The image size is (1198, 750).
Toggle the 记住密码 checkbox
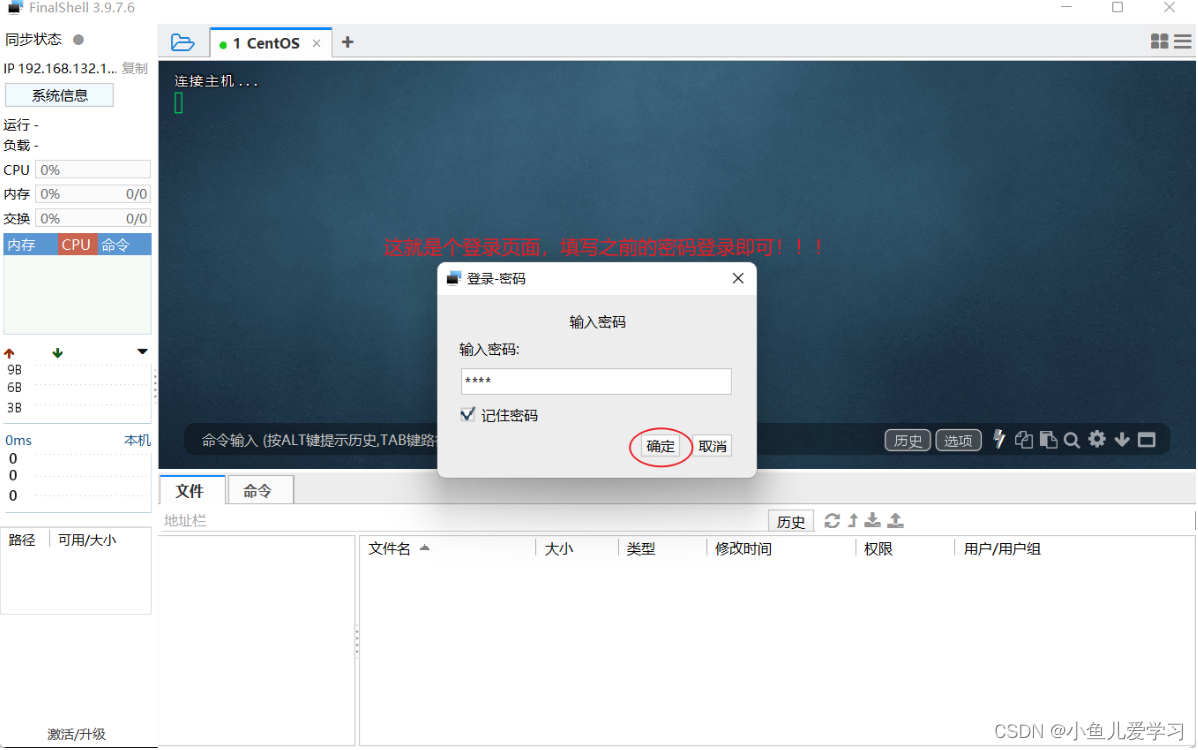[x=468, y=414]
